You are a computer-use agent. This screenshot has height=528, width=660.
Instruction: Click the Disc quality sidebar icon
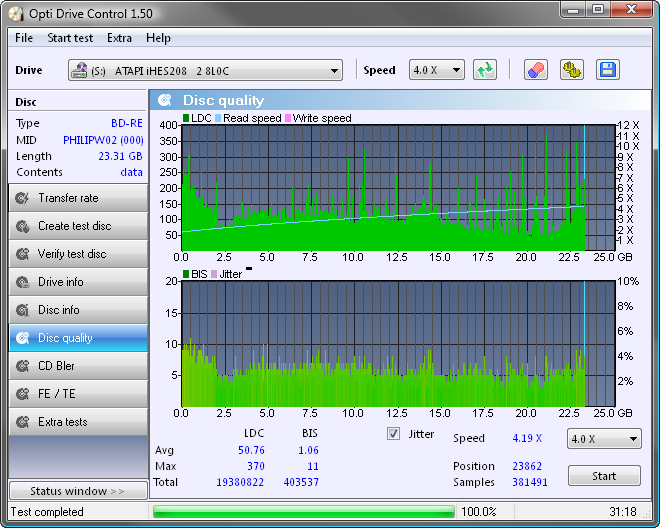(22, 338)
